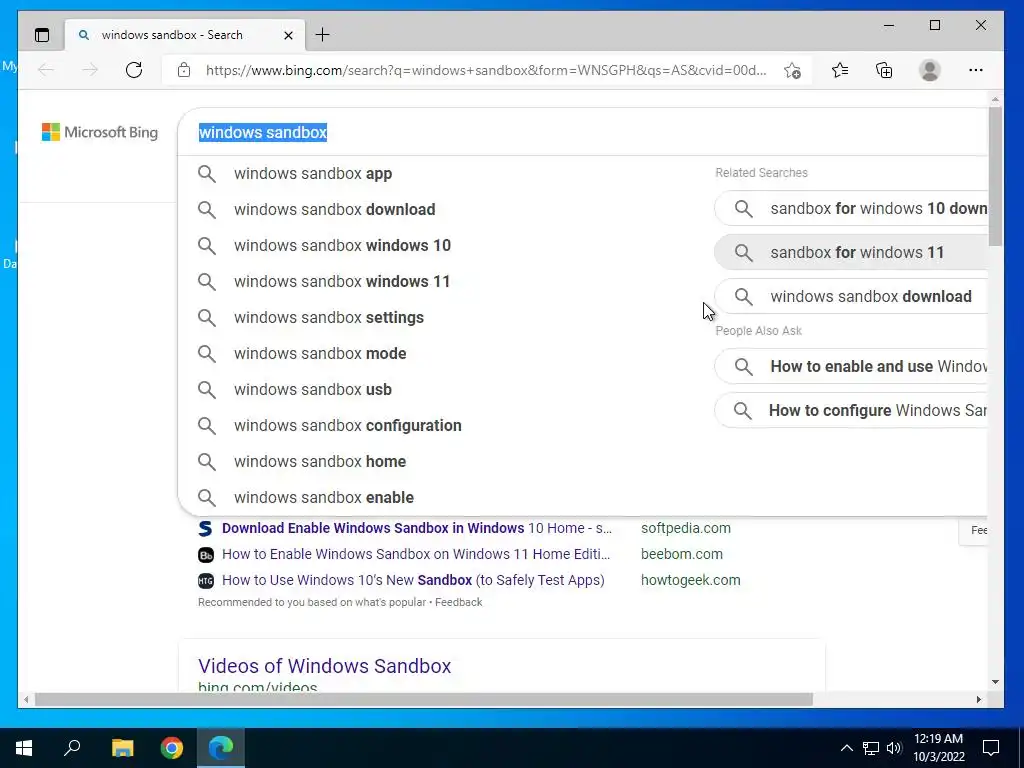Open the notification center icon
Viewport: 1024px width, 768px height.
pyautogui.click(x=991, y=748)
